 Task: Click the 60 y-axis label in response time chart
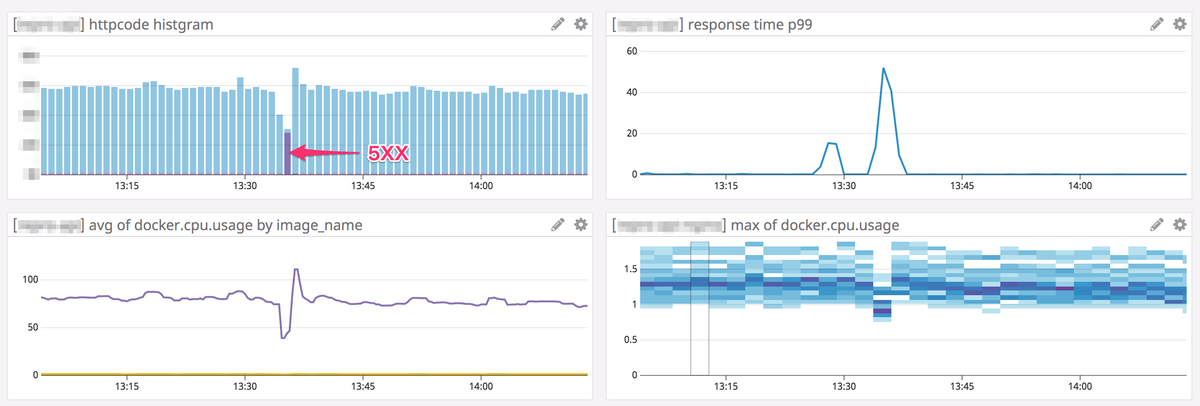click(x=631, y=51)
